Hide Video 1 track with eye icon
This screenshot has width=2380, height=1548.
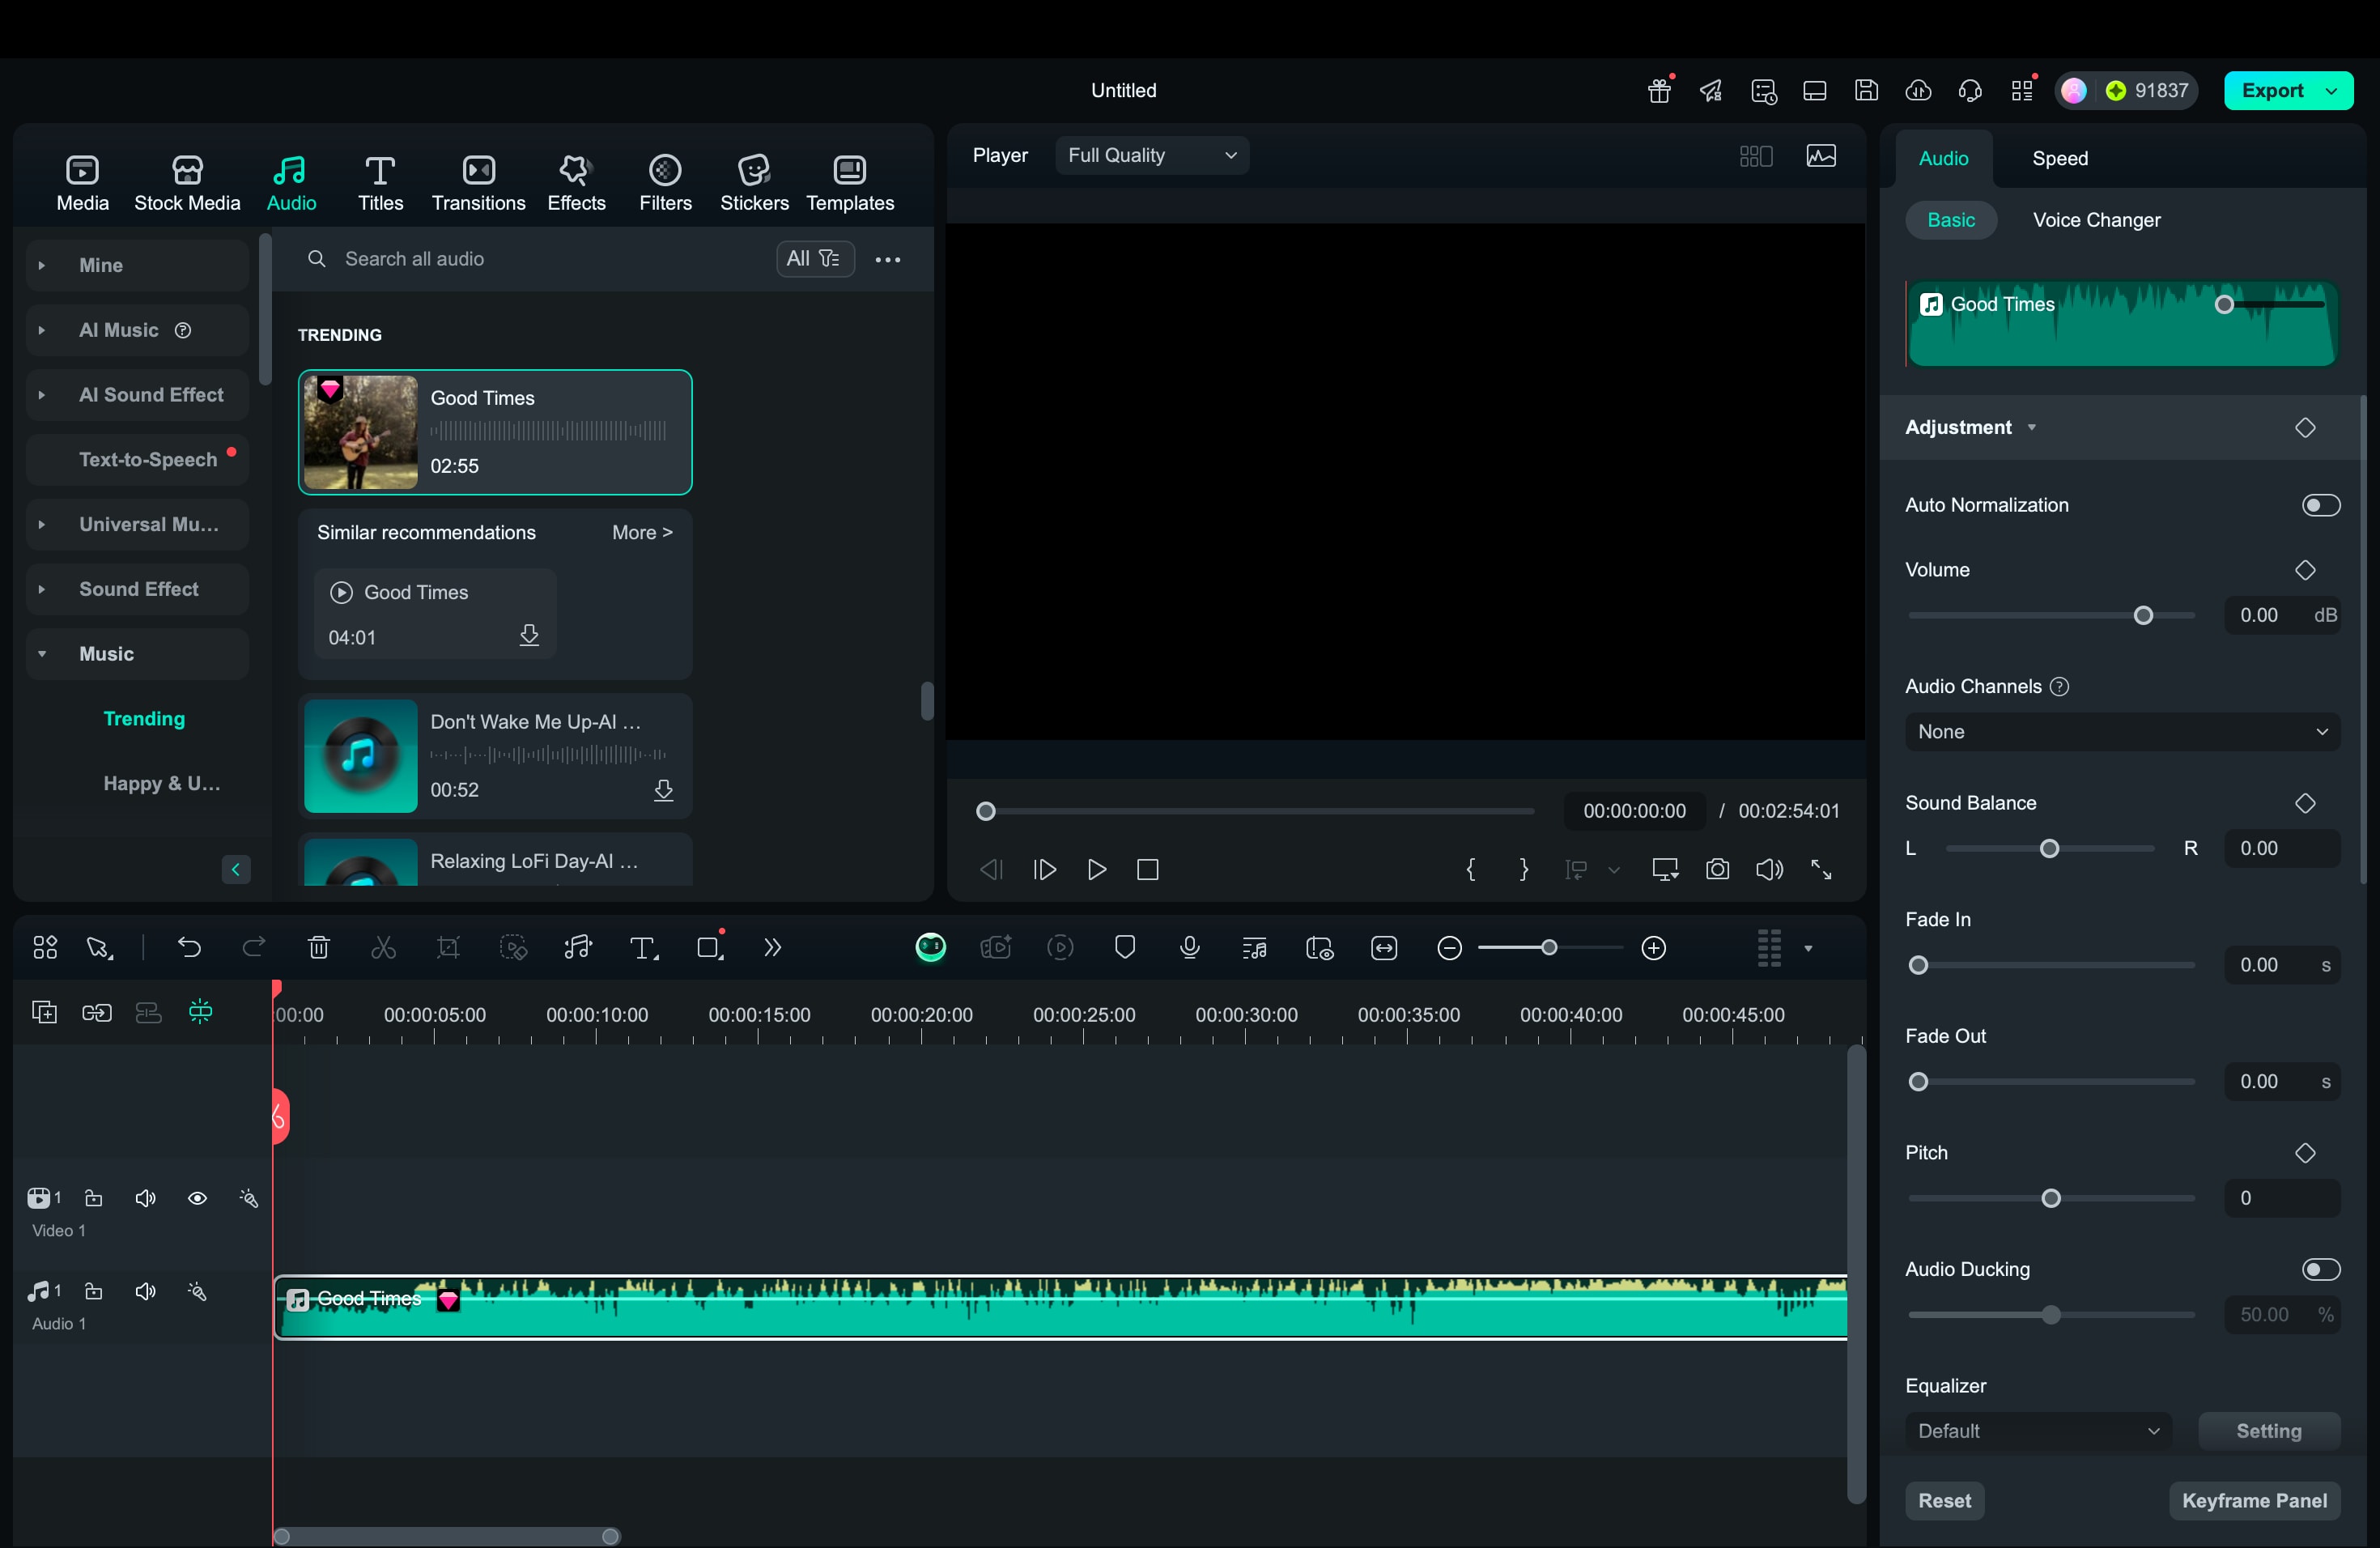tap(197, 1198)
